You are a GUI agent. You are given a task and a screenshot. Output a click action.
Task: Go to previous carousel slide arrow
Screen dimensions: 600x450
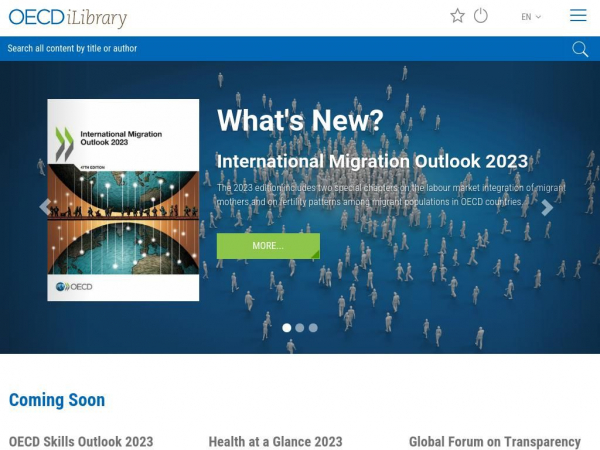(x=45, y=207)
